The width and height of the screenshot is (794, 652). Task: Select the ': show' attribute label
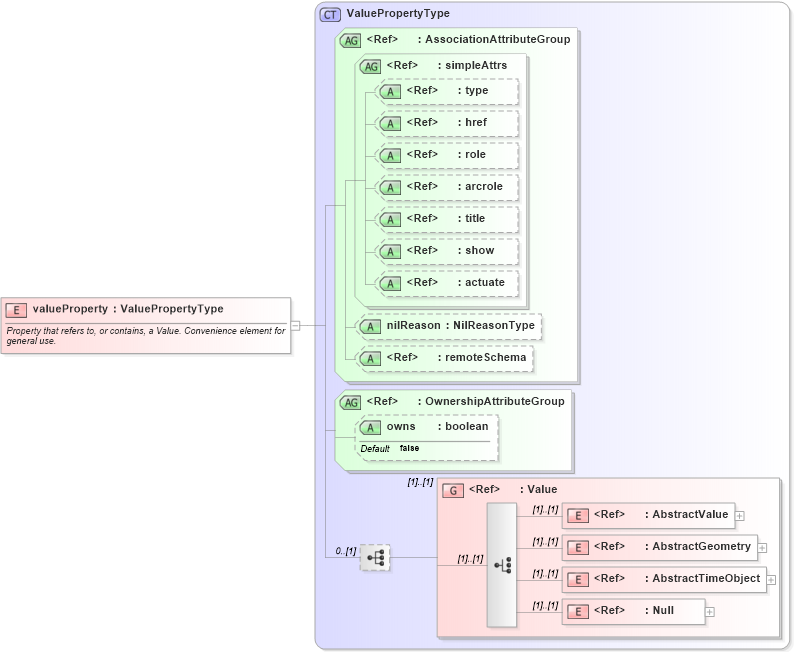point(476,251)
